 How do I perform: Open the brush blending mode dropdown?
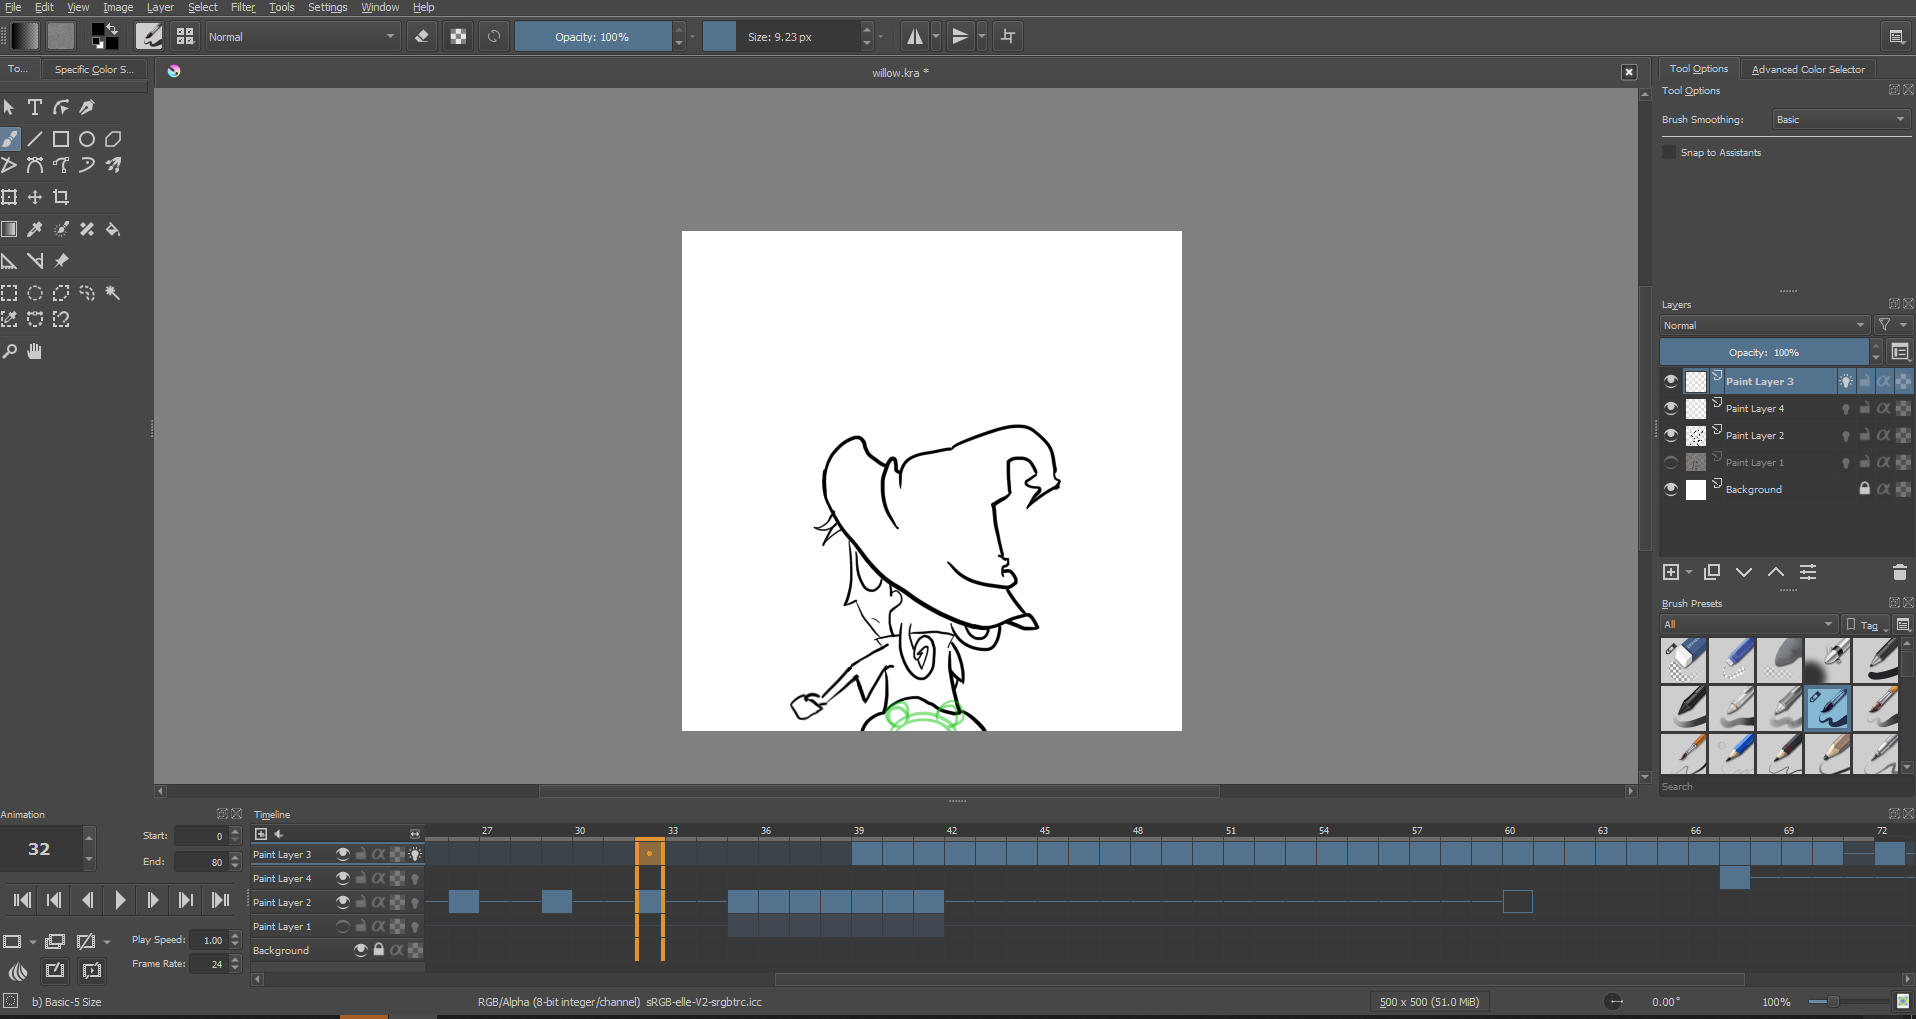pyautogui.click(x=301, y=37)
